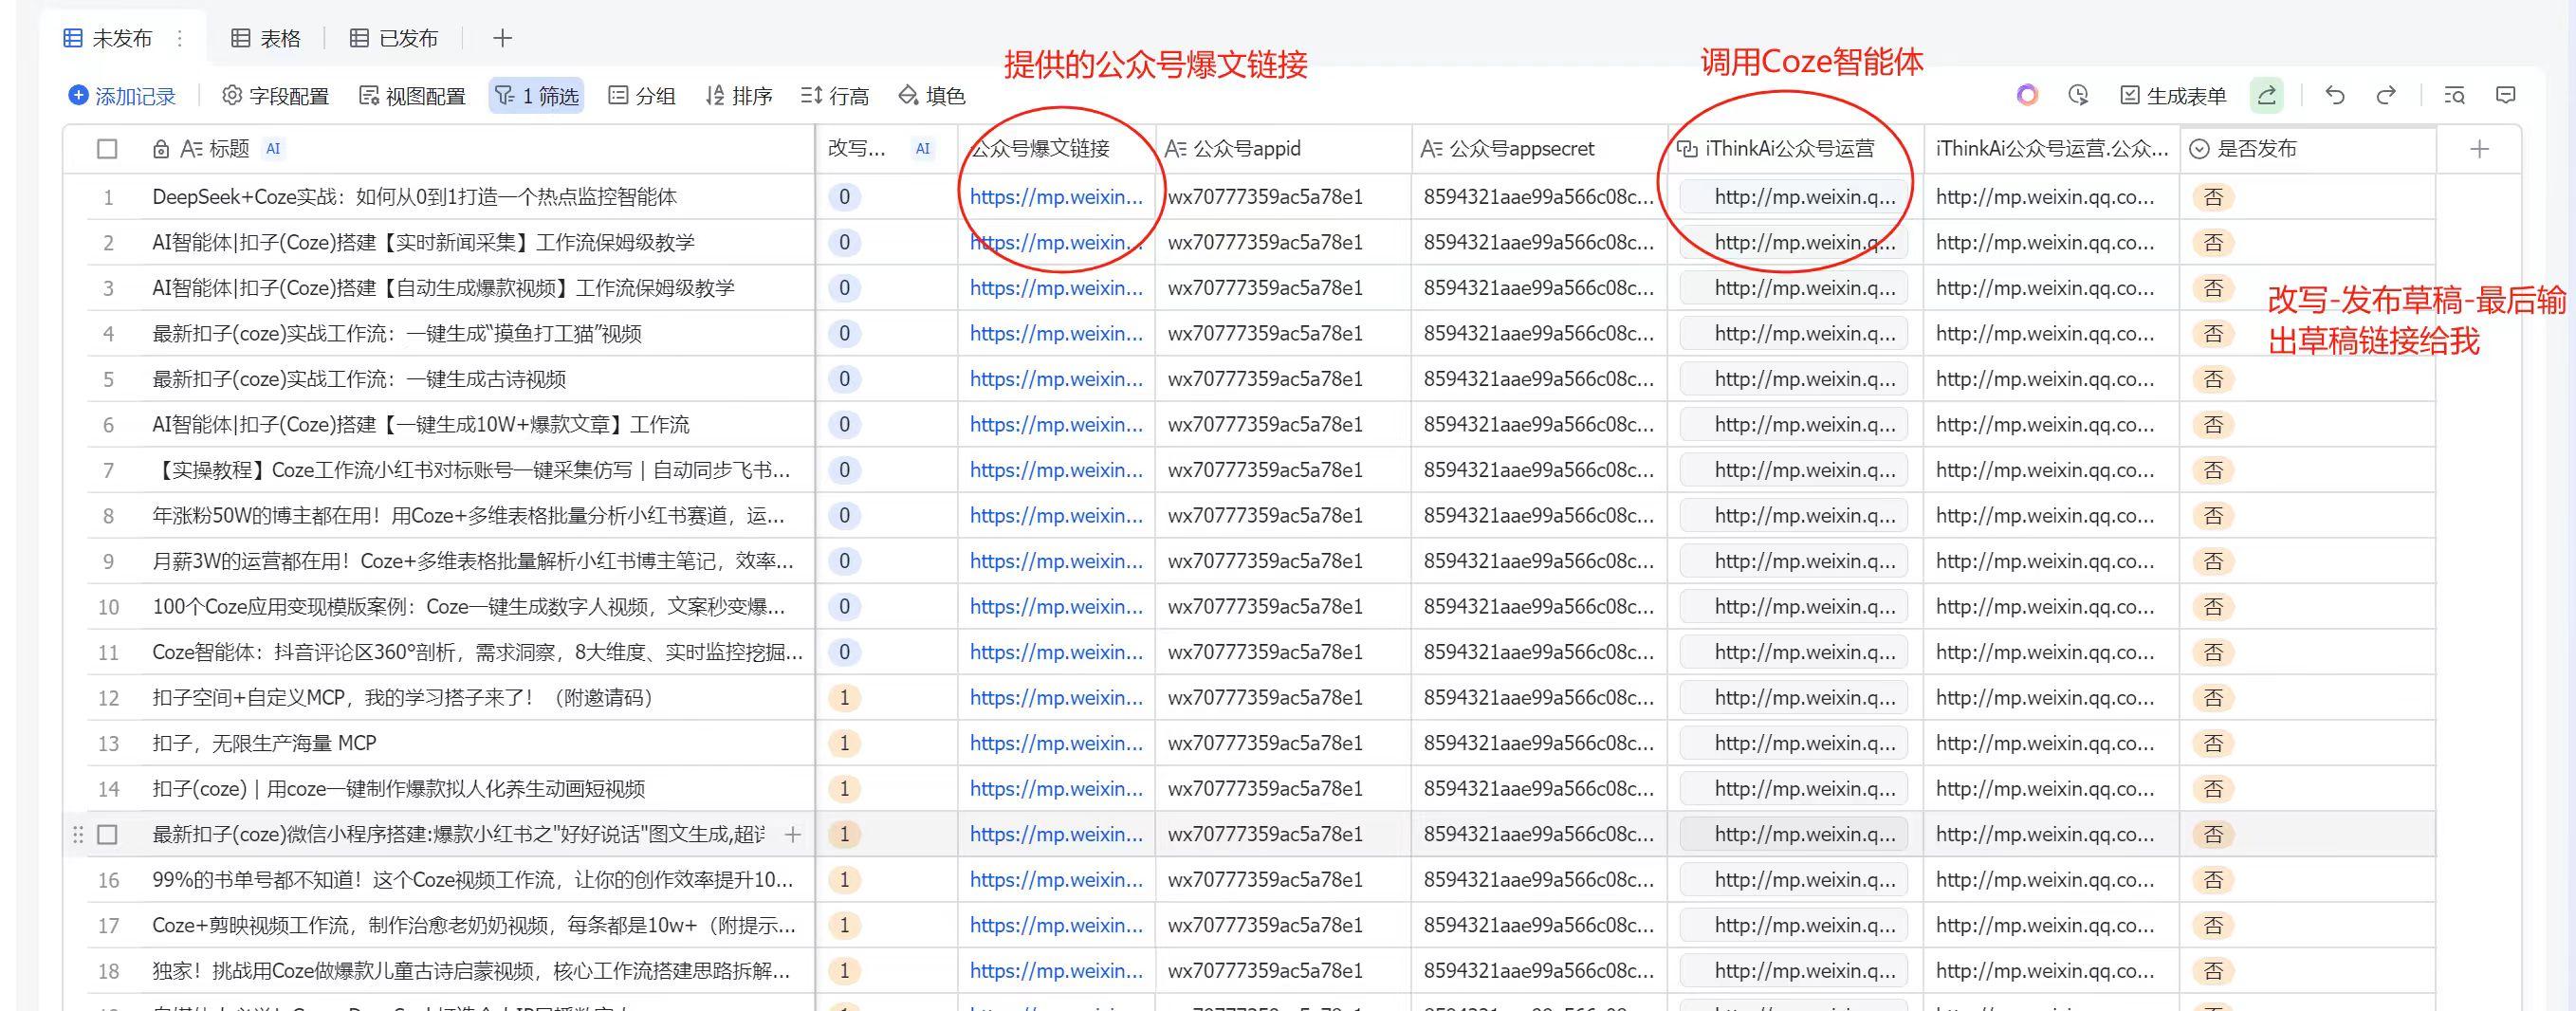The image size is (2576, 1011).
Task: Expand the 未发布 view options menu
Action: (x=179, y=37)
